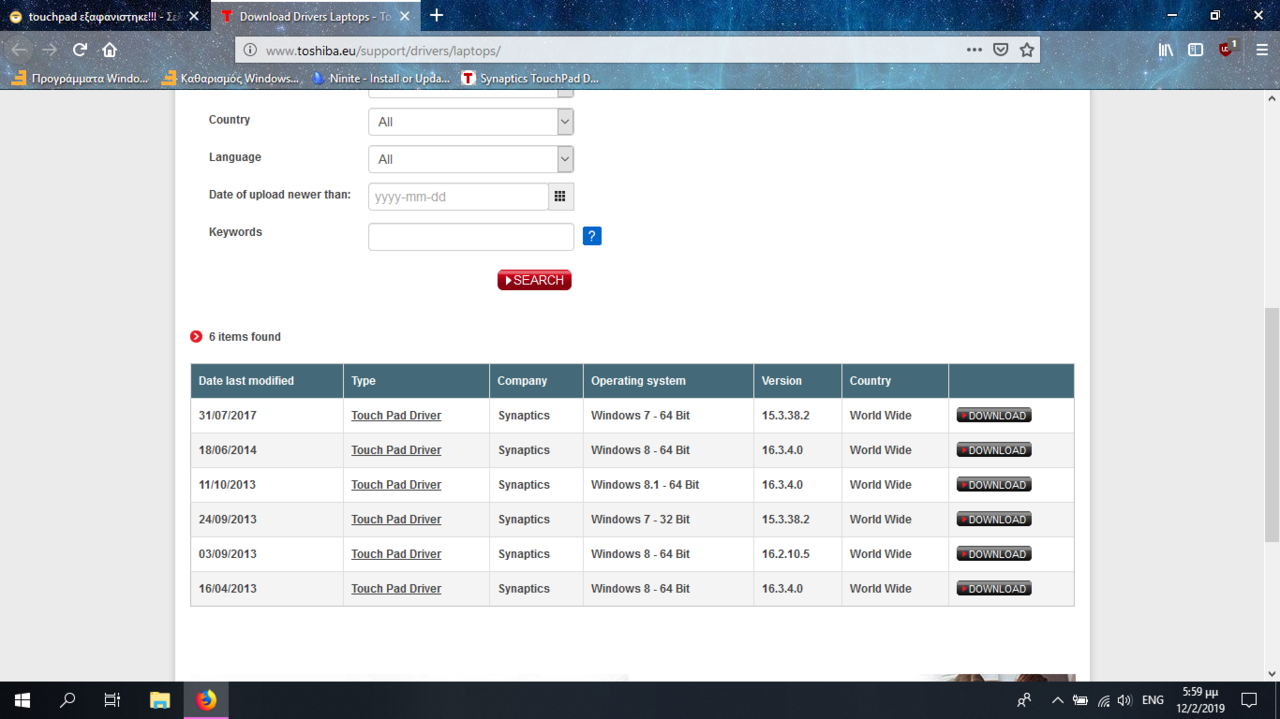Bookmark this page with the star icon

[x=1027, y=50]
